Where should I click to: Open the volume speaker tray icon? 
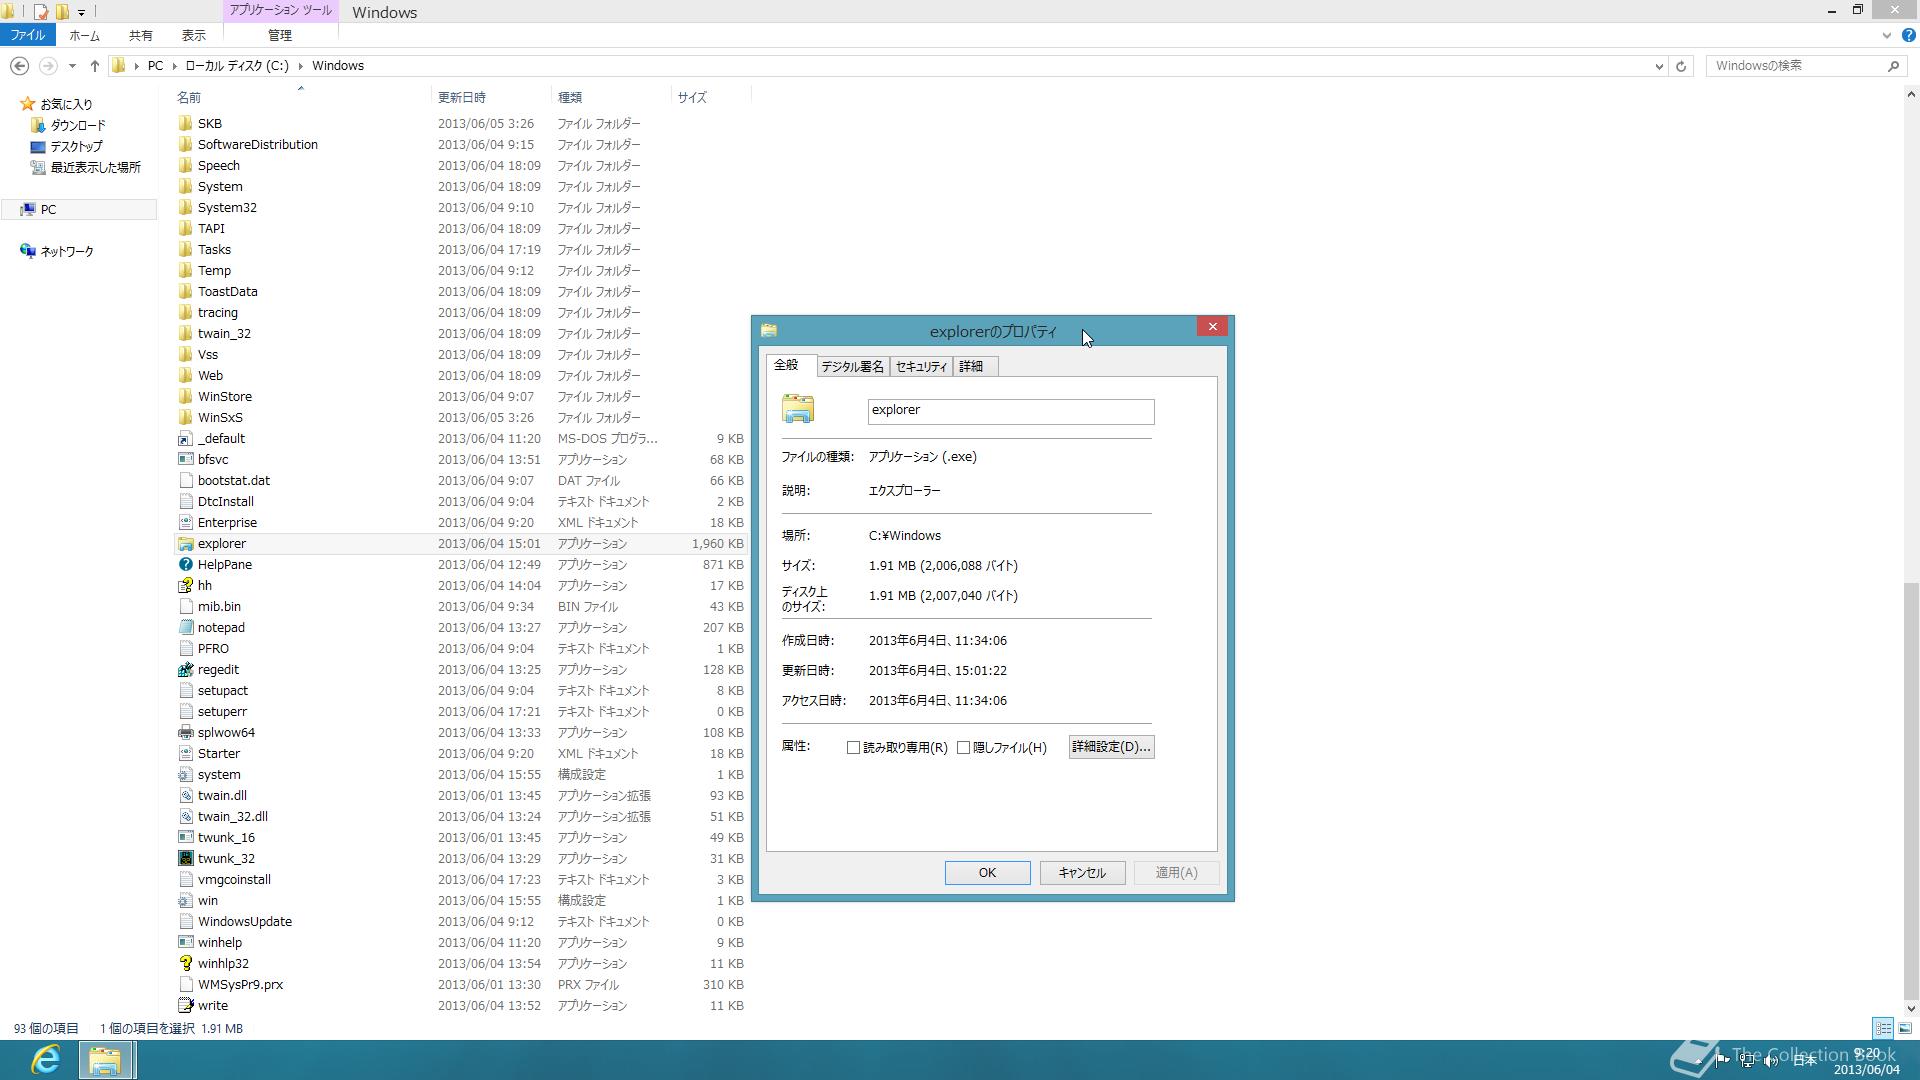coord(1771,1061)
